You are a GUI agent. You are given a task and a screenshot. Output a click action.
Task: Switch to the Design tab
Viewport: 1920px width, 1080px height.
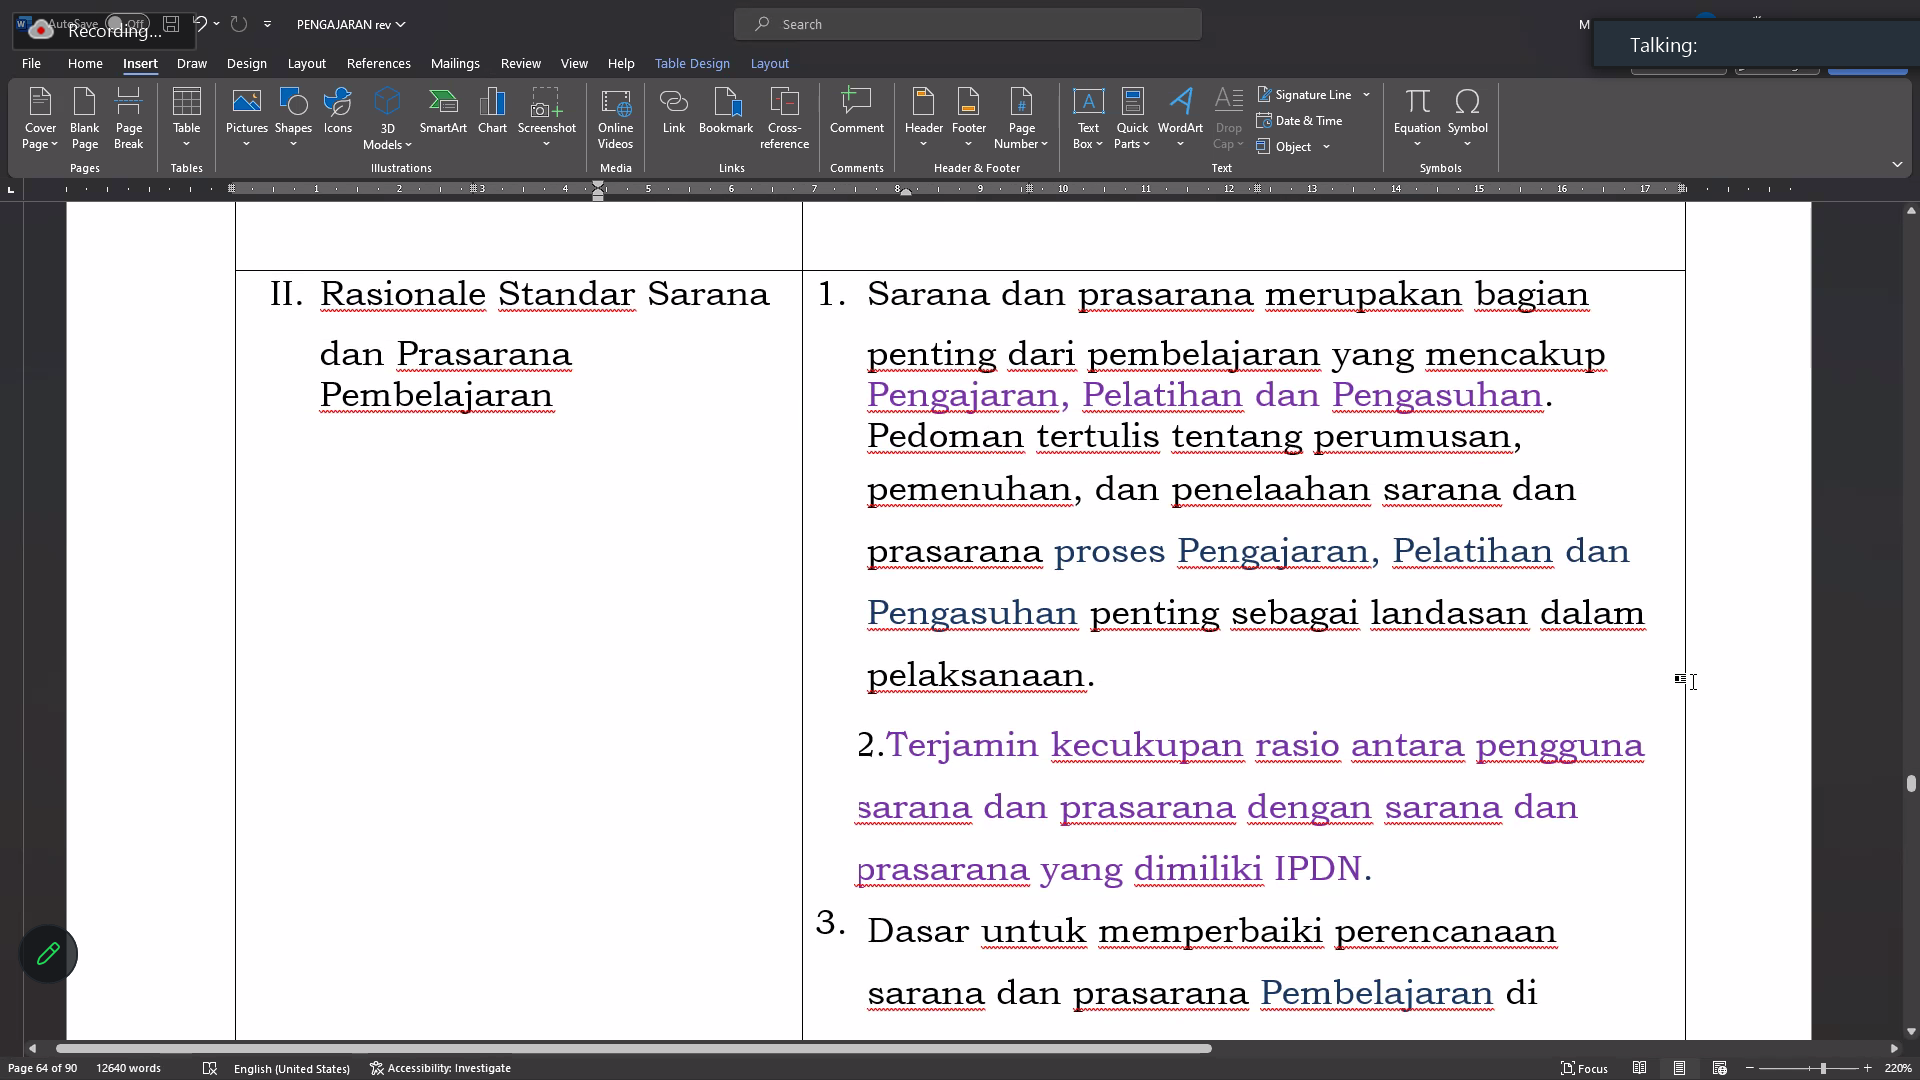coord(247,63)
